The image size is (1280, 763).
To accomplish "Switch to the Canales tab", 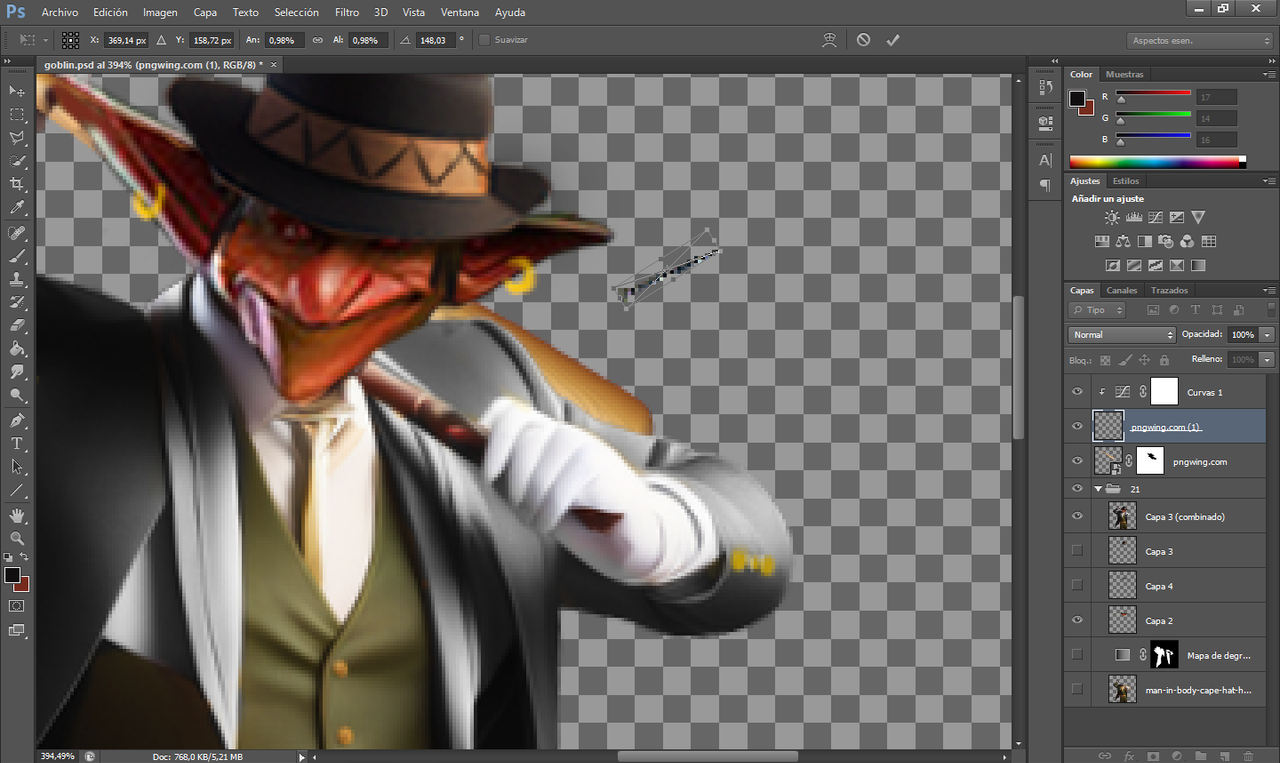I will pyautogui.click(x=1121, y=290).
